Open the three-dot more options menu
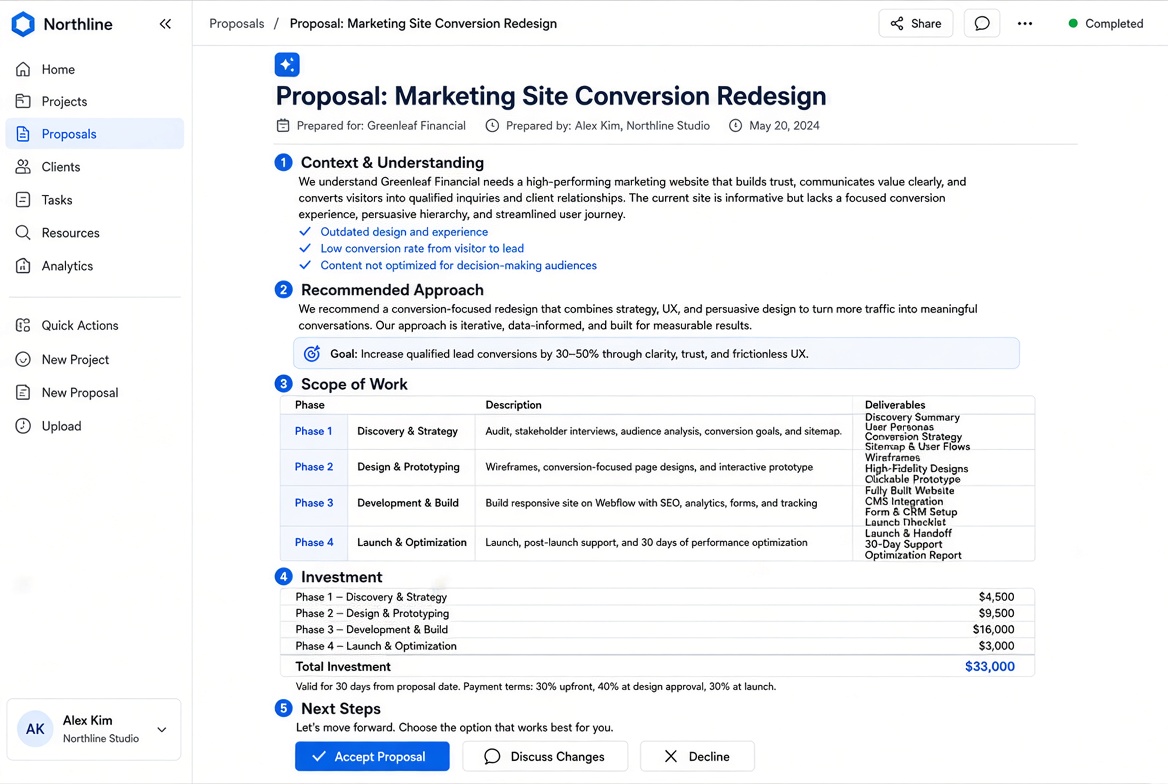This screenshot has height=784, width=1168. 1025,24
